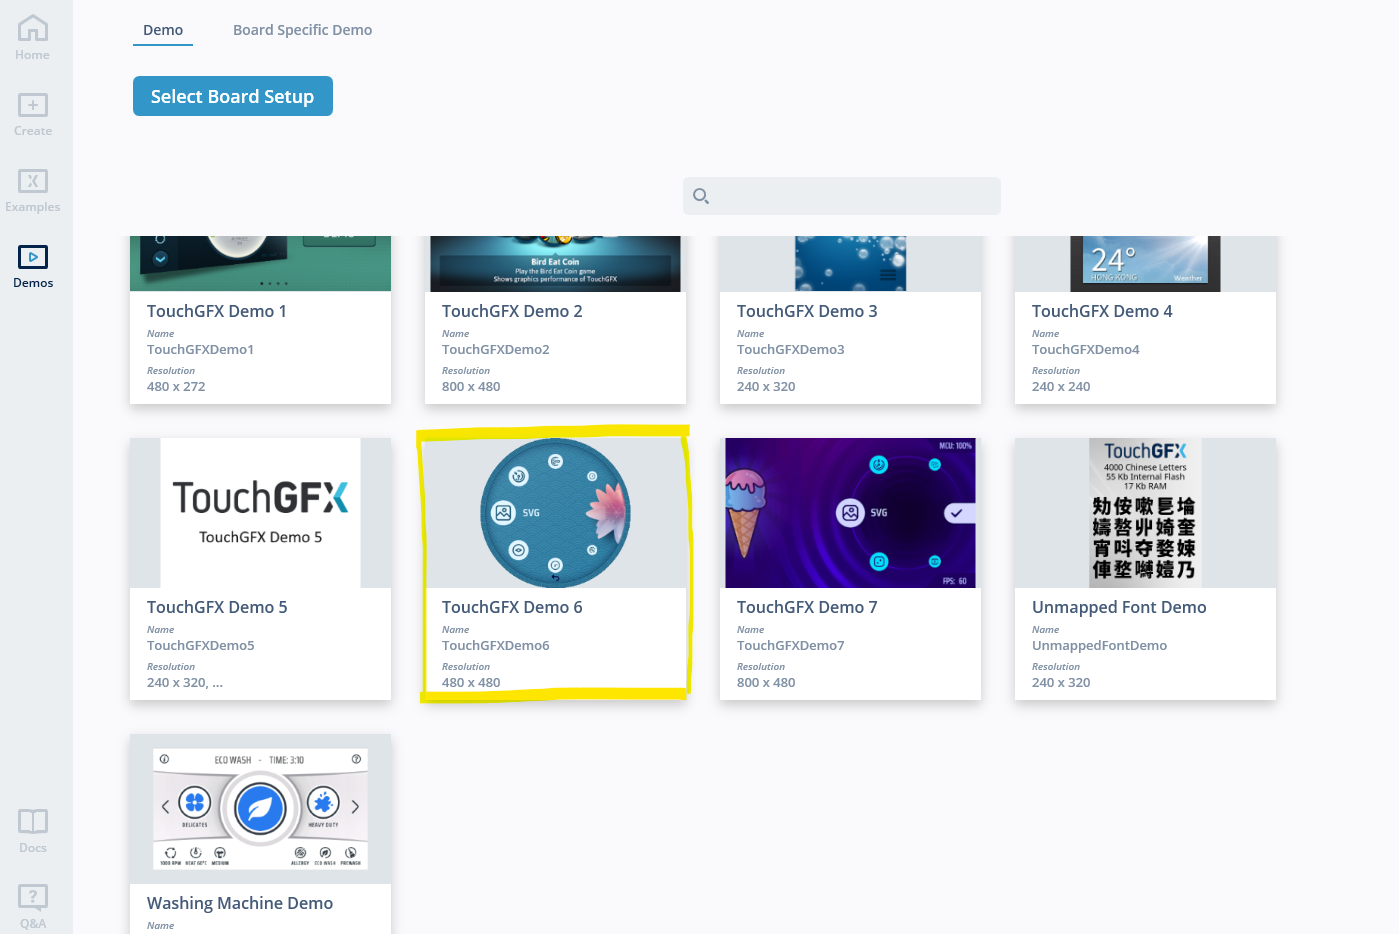The height and width of the screenshot is (934, 1399).
Task: Select the Bird Eat Coin Demo 2 preview
Action: (555, 260)
